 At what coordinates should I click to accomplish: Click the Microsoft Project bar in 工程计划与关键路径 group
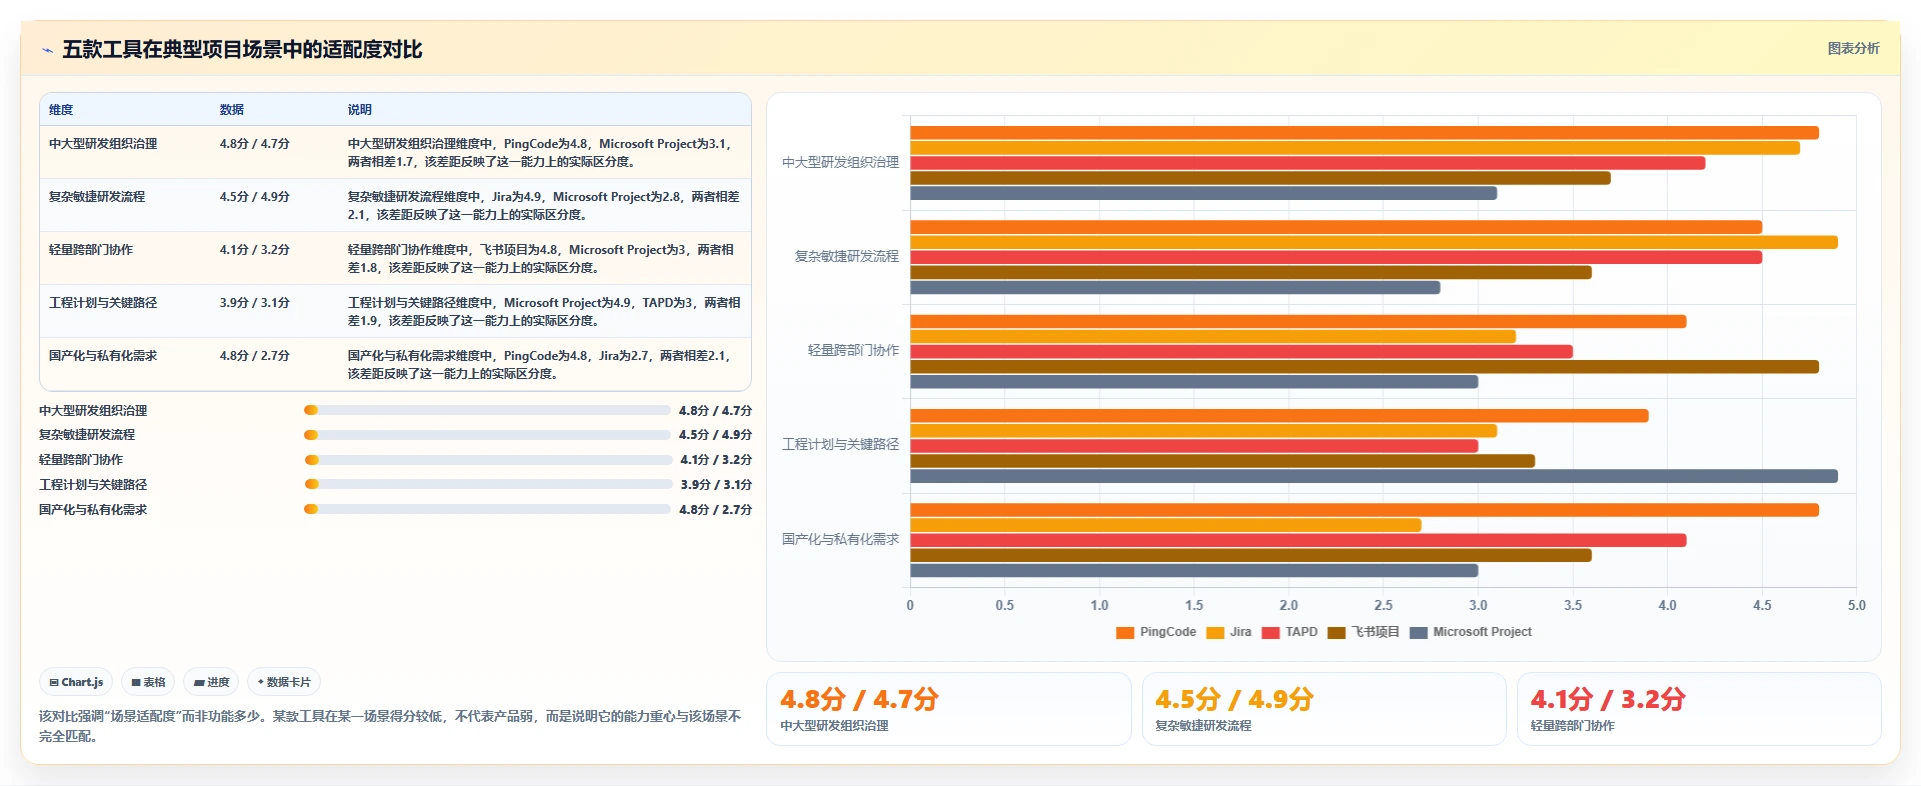pos(1374,476)
